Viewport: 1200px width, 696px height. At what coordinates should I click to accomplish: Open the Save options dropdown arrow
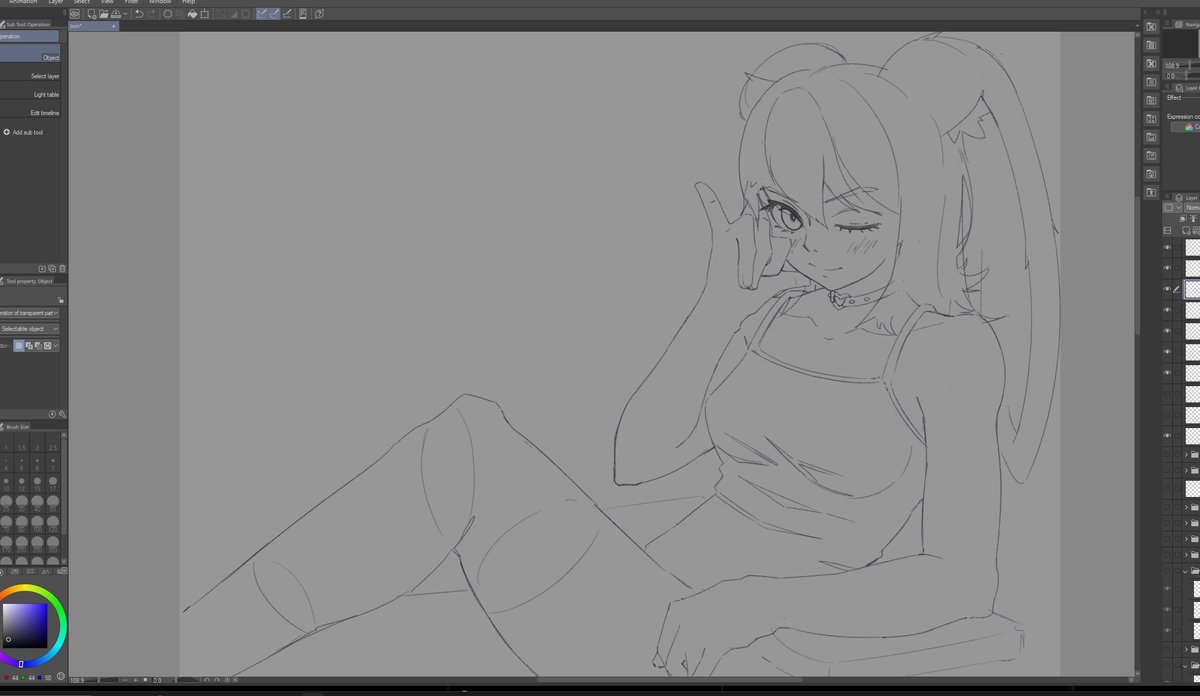coord(125,14)
